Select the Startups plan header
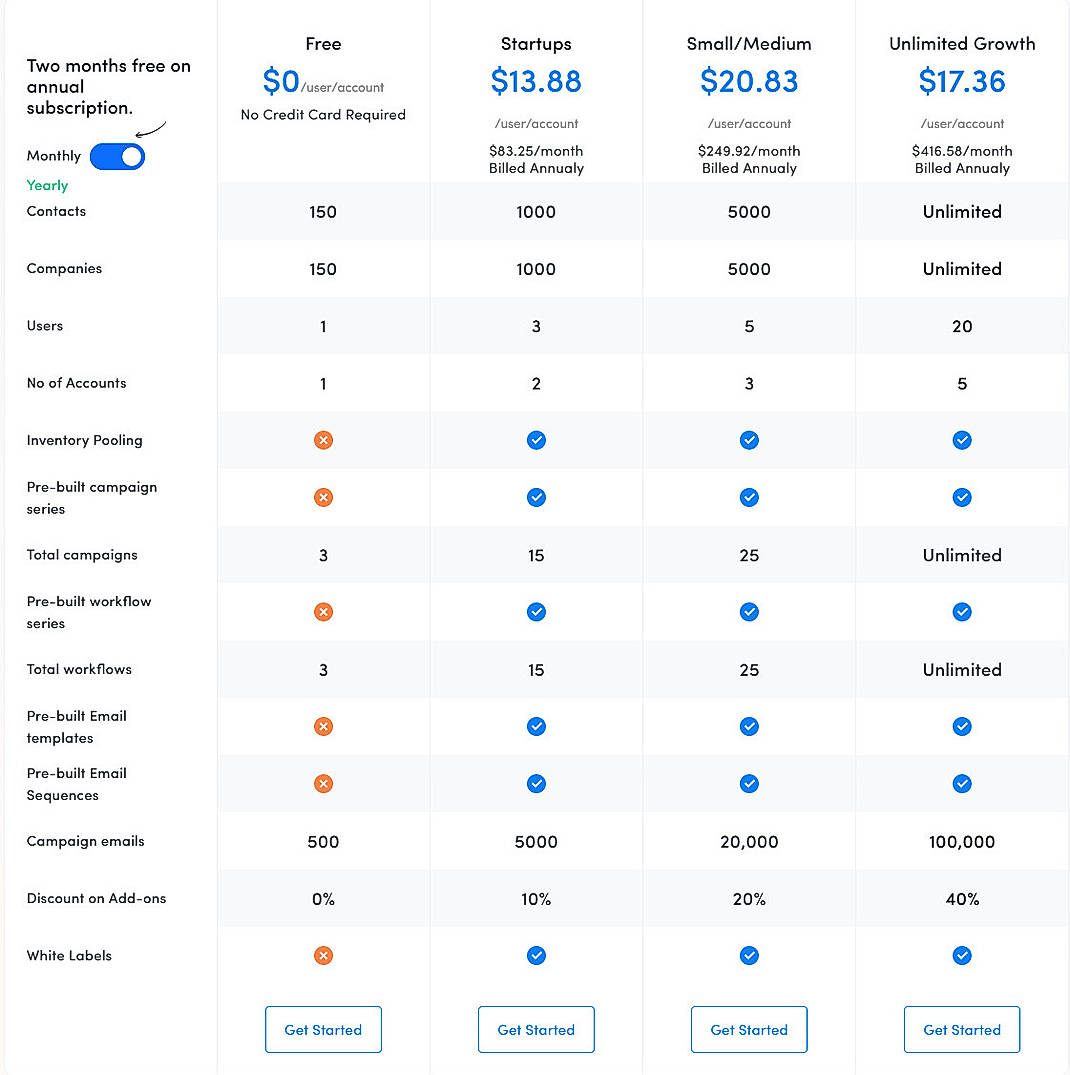Screen dimensions: 1070x1075 click(536, 43)
